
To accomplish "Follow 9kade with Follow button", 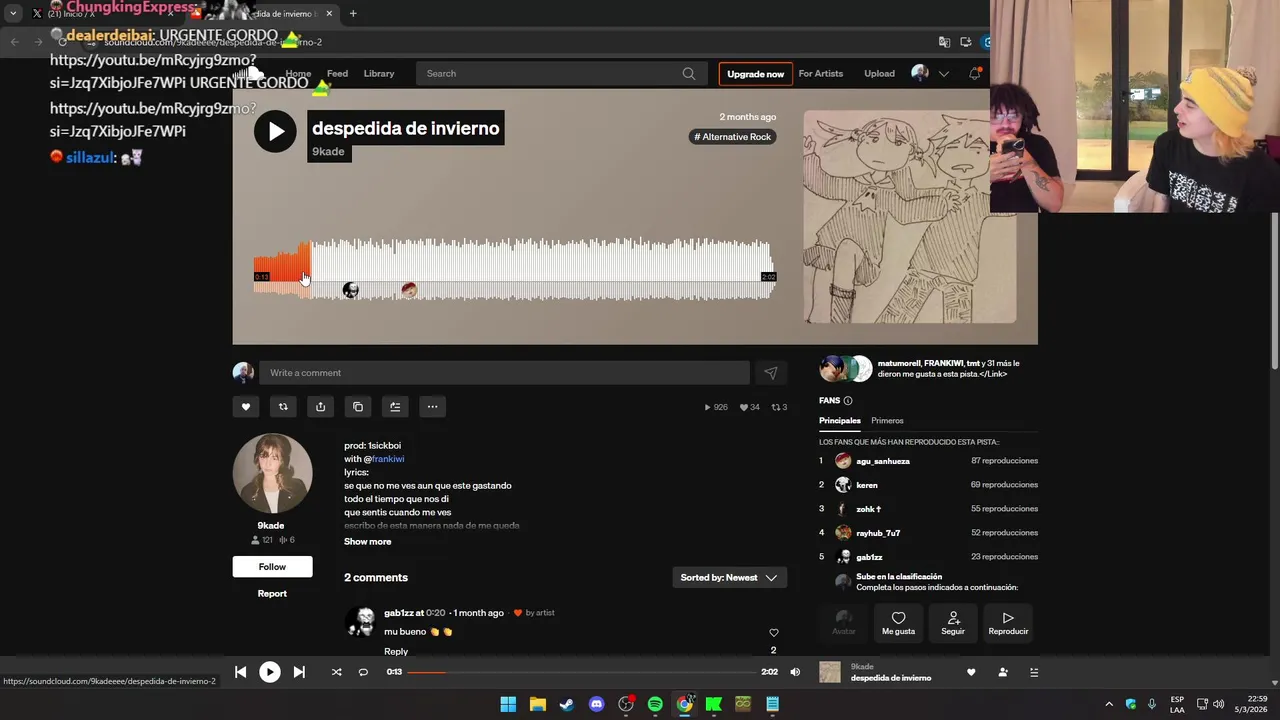I will coord(272,567).
